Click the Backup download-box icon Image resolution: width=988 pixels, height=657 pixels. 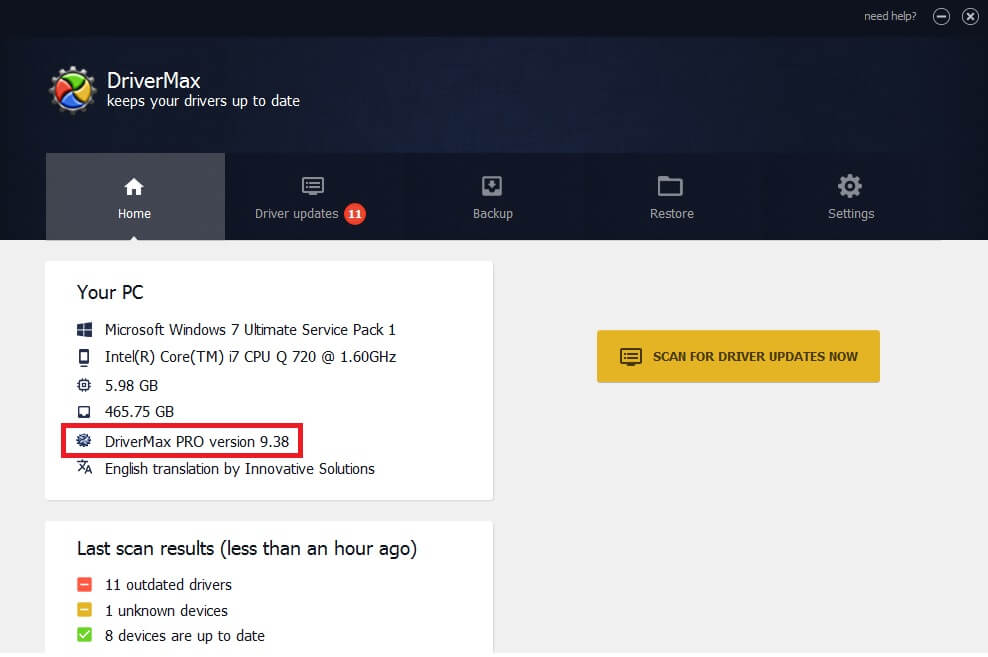pyautogui.click(x=491, y=186)
